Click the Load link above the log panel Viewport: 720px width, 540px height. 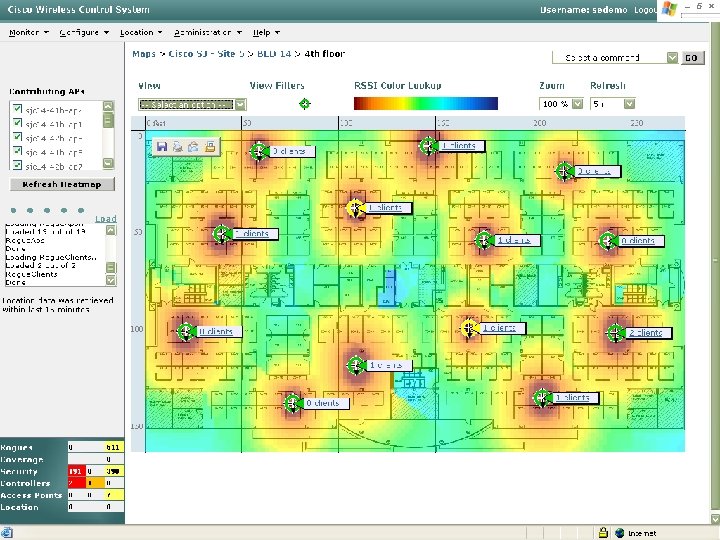point(105,218)
